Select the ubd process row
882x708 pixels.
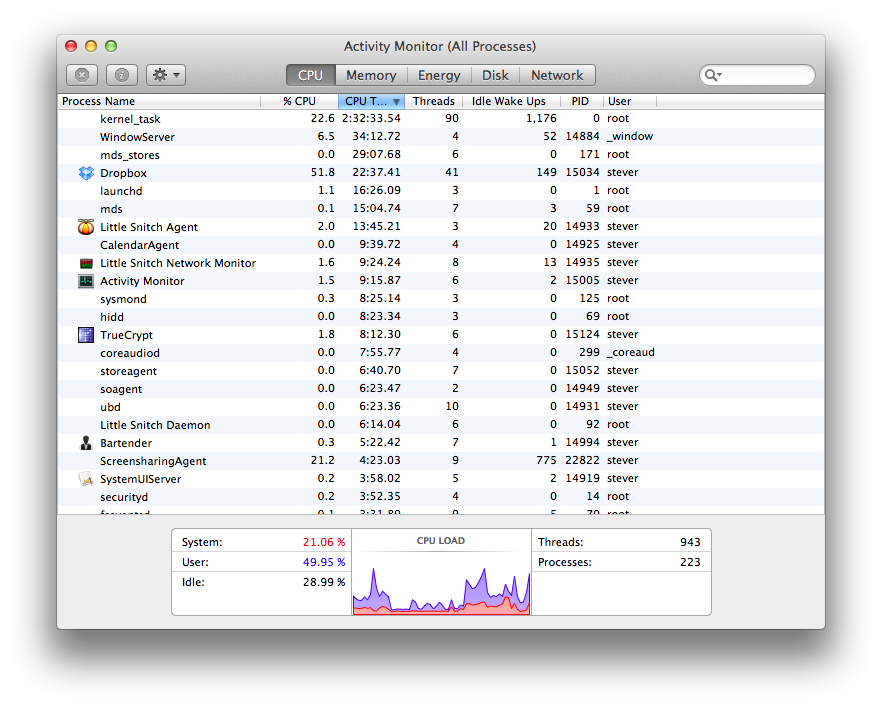click(x=441, y=407)
